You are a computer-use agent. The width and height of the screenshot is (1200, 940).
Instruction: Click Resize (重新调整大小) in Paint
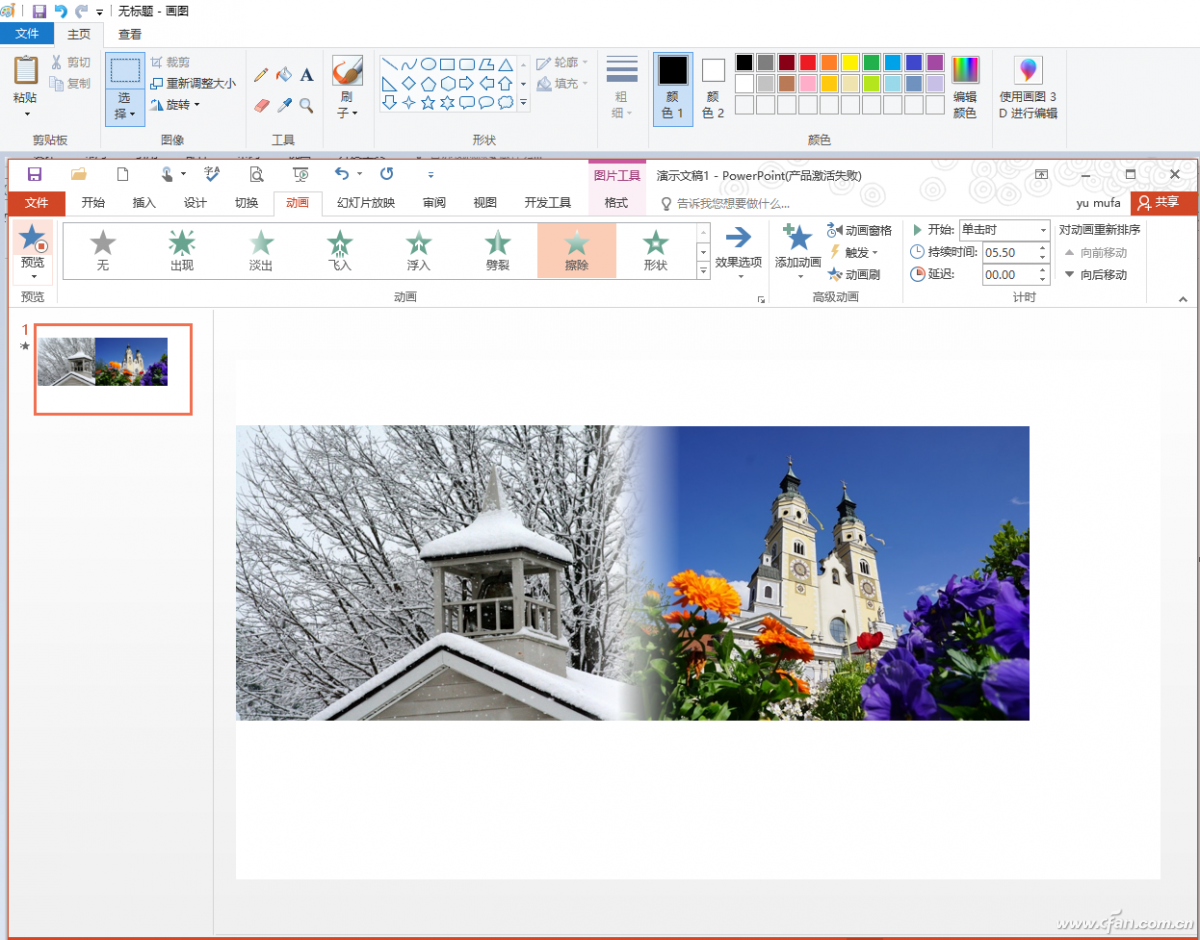click(x=193, y=83)
